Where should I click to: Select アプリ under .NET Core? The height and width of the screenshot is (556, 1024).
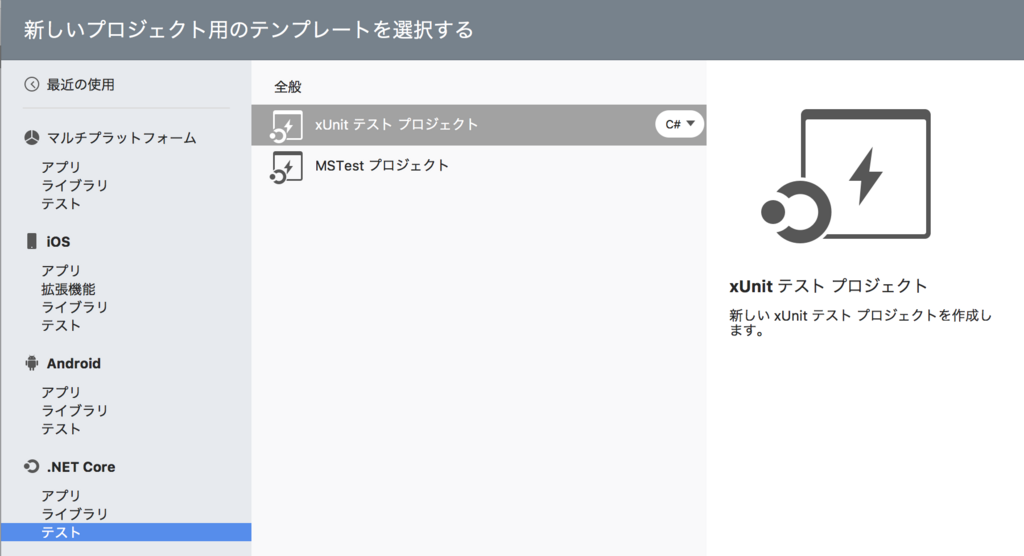click(61, 495)
